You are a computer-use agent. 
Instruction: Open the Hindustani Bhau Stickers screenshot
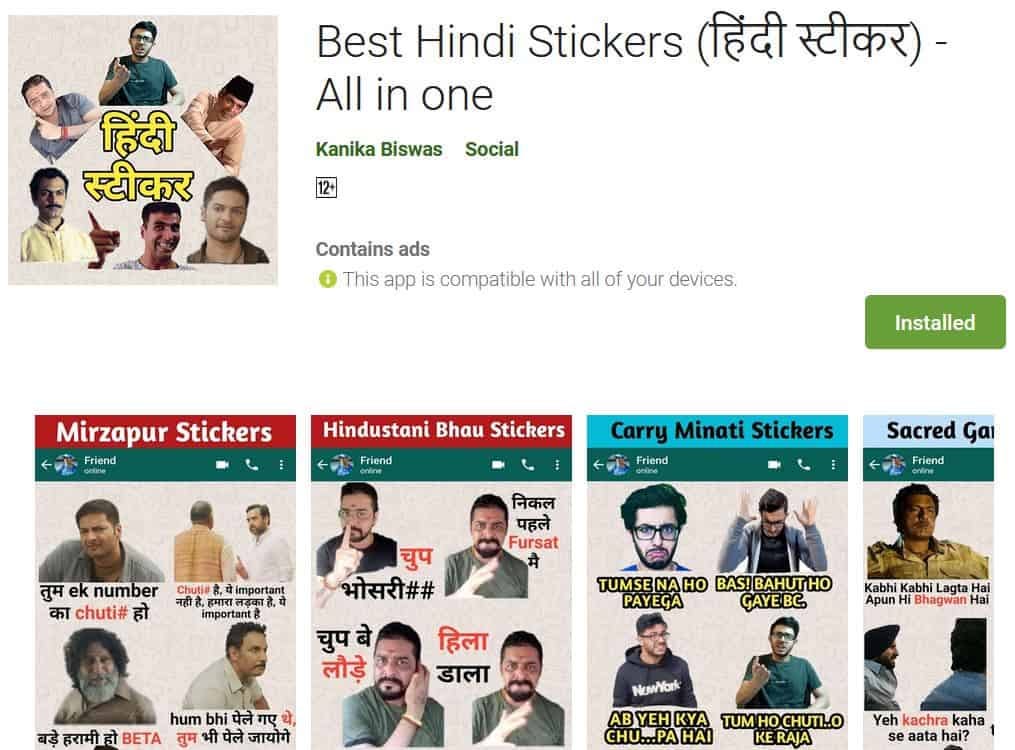tap(441, 582)
